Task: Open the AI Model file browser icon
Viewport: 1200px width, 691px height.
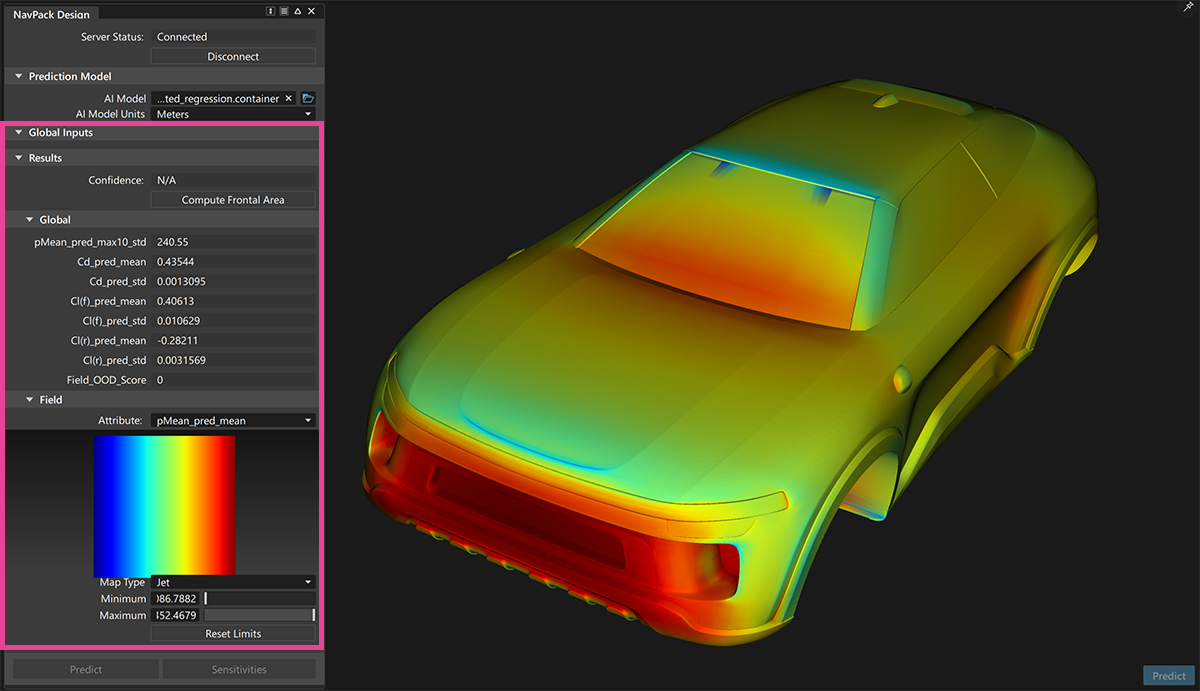Action: 308,98
